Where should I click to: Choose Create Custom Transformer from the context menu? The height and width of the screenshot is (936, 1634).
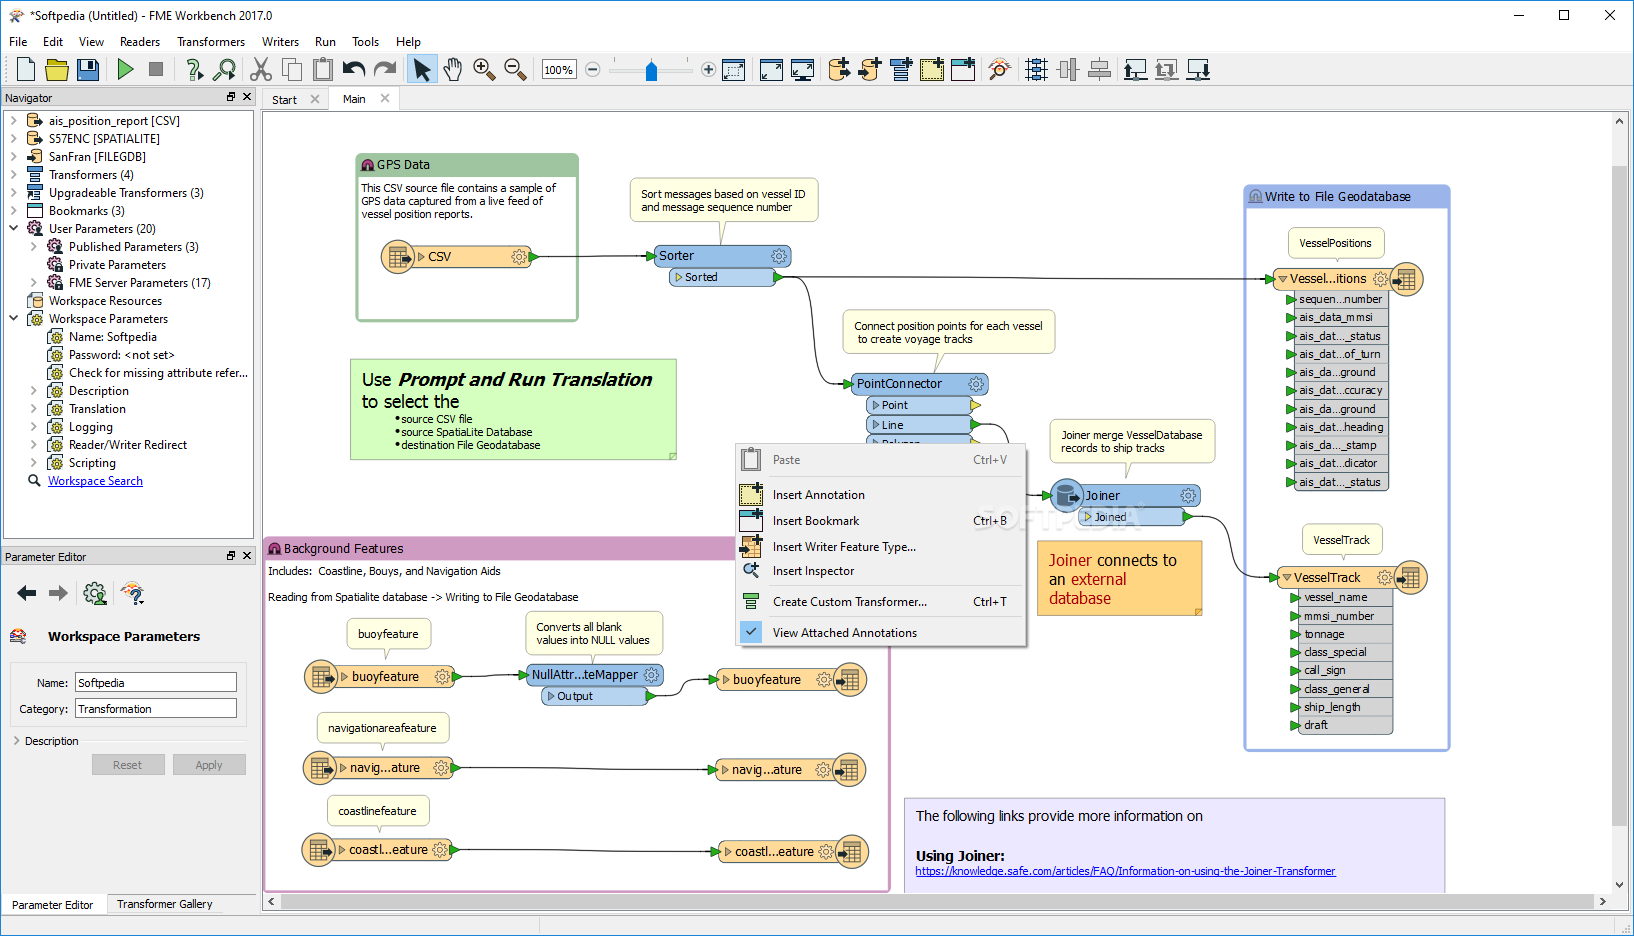tap(880, 602)
